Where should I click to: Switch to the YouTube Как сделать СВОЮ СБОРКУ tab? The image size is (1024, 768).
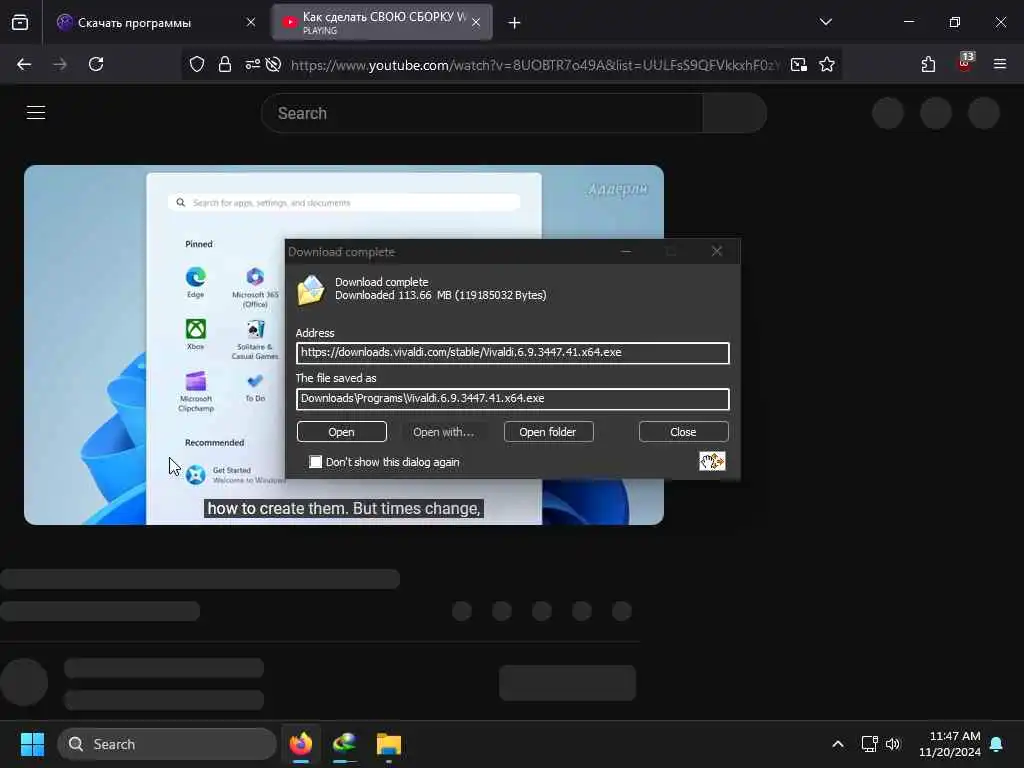pyautogui.click(x=382, y=23)
